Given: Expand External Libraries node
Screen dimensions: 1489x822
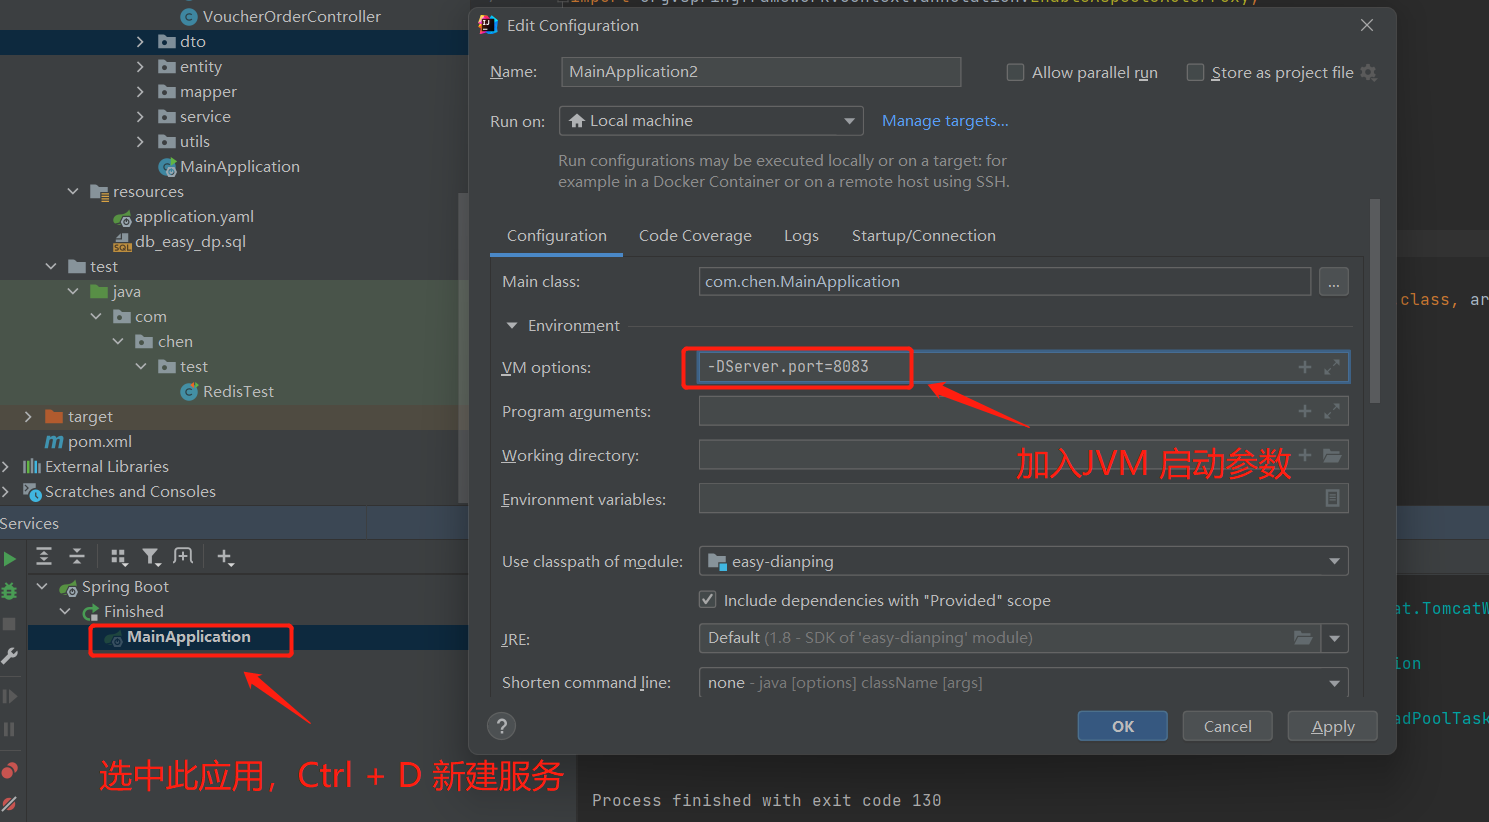Looking at the screenshot, I should 6,467.
